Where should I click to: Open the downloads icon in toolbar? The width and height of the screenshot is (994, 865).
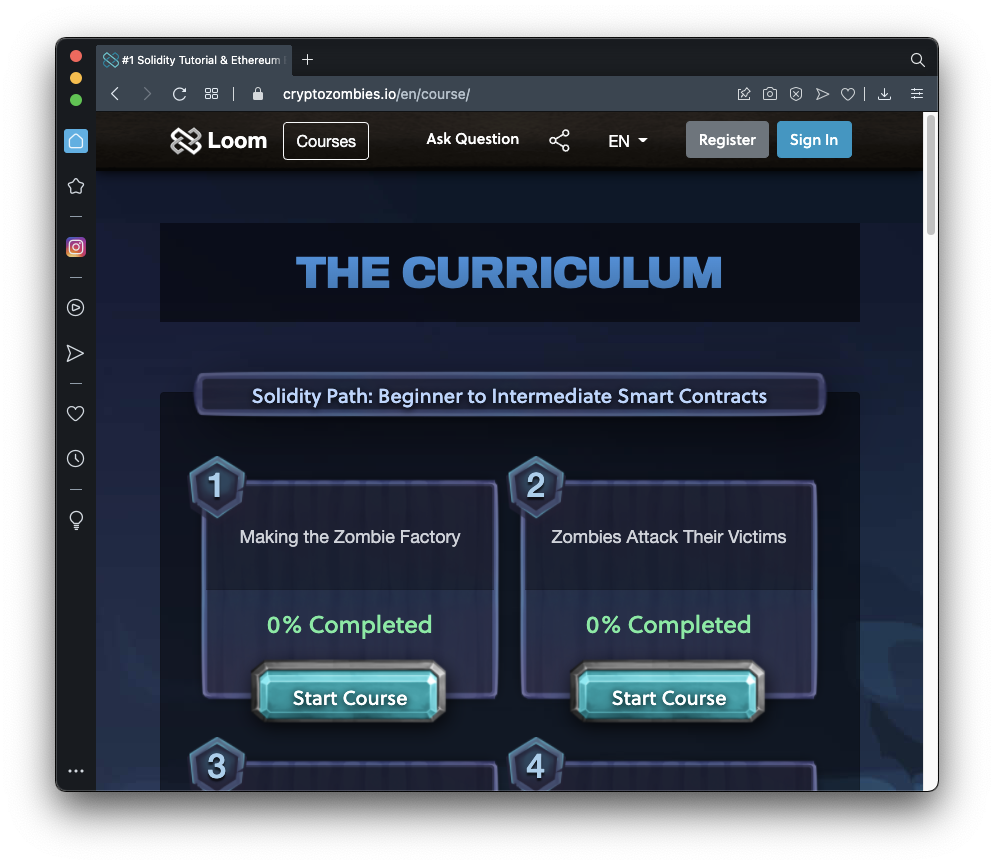[884, 94]
